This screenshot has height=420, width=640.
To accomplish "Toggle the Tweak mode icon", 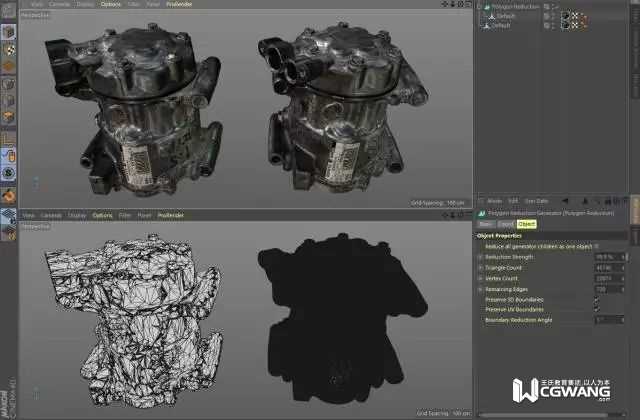I will pos(8,156).
